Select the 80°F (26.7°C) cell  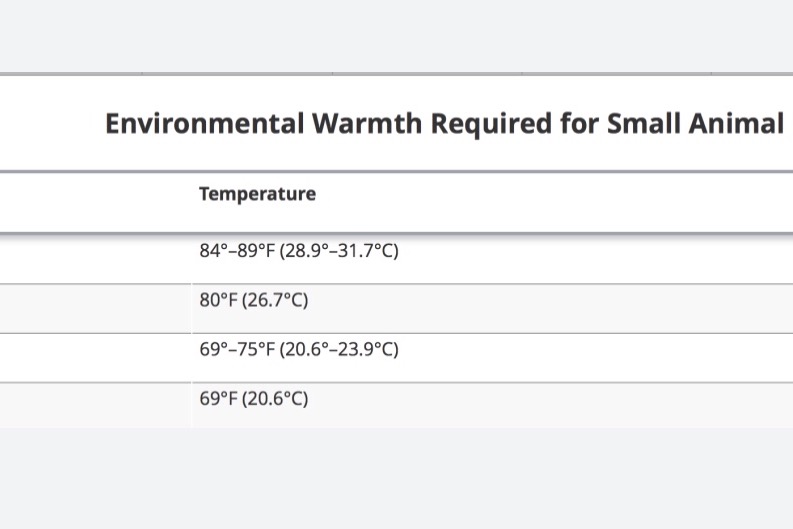492,308
